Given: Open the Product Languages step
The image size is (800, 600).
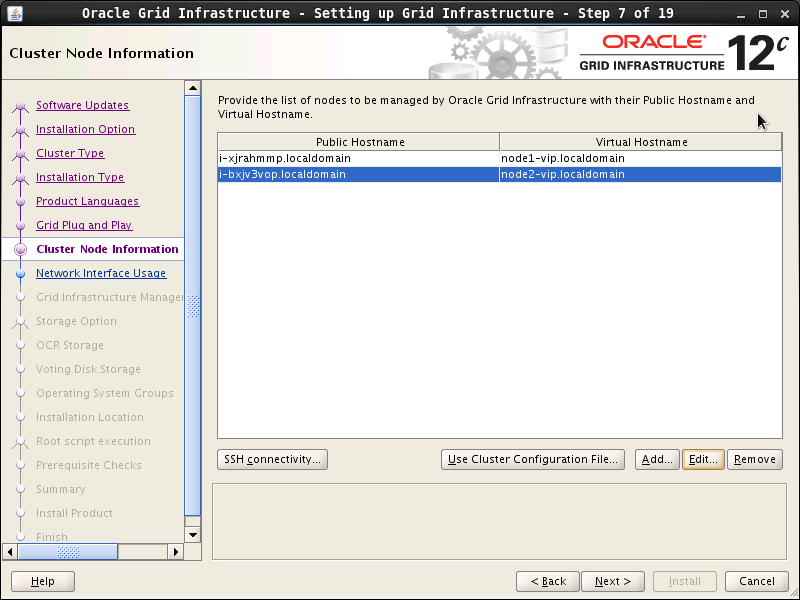Looking at the screenshot, I should [x=87, y=201].
